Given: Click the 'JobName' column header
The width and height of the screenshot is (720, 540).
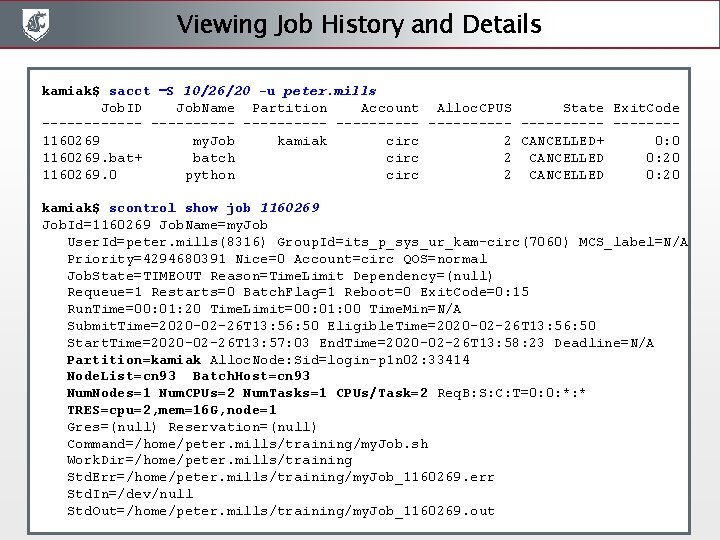Looking at the screenshot, I should pyautogui.click(x=205, y=108).
